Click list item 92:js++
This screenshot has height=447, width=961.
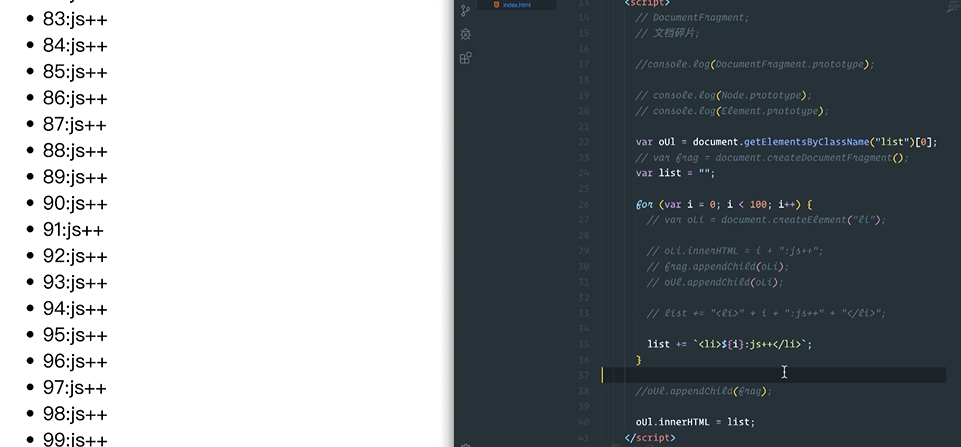tap(75, 256)
